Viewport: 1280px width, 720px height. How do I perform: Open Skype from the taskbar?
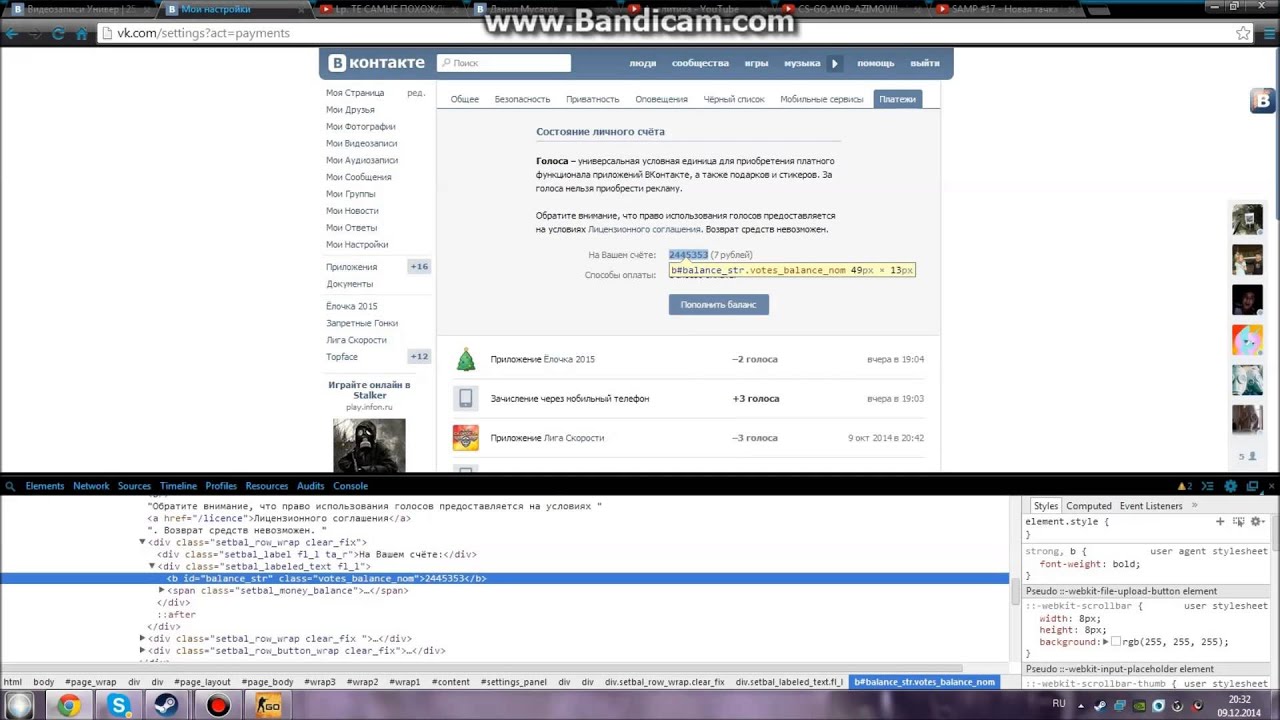118,706
